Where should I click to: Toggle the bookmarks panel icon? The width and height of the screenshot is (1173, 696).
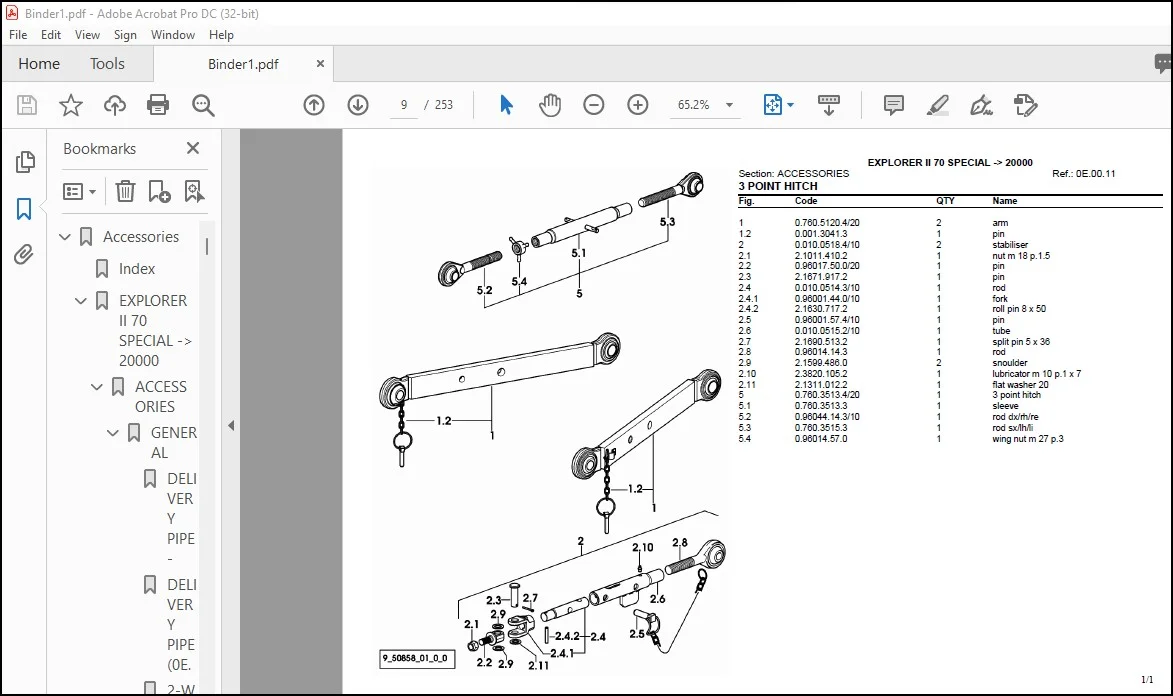coord(24,209)
